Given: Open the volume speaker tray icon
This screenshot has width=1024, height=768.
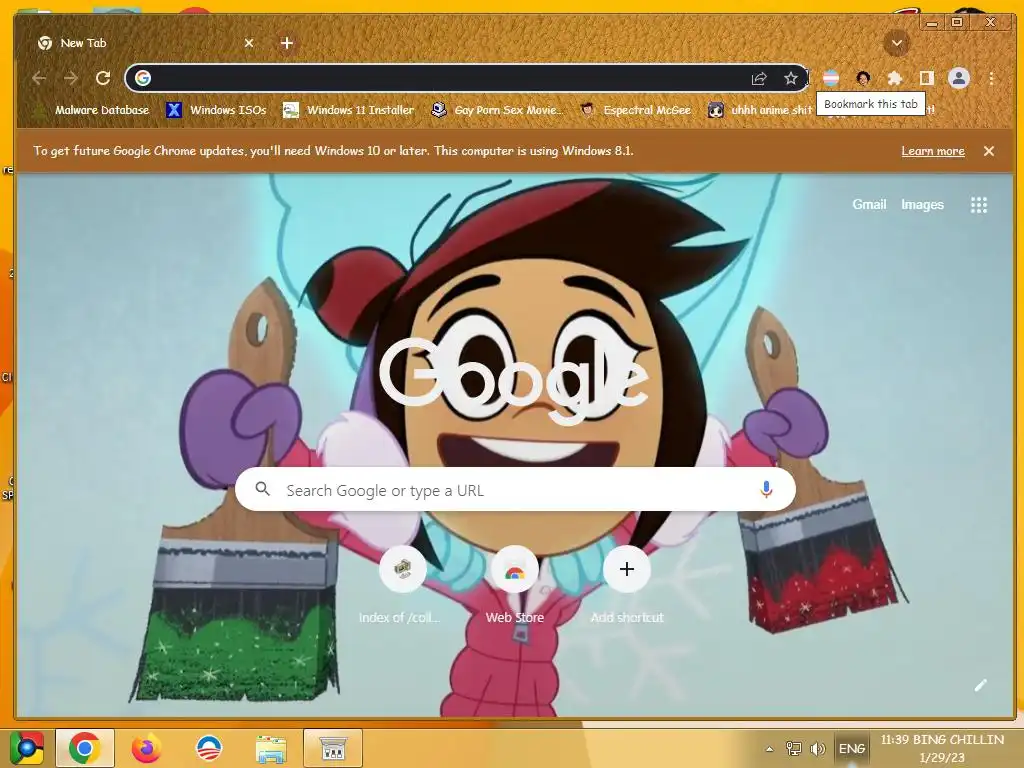Looking at the screenshot, I should 817,749.
